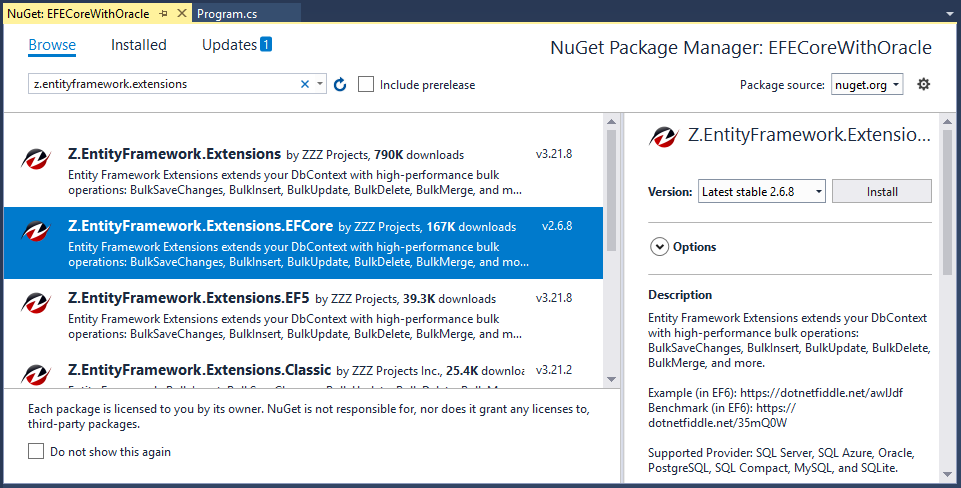Select the Z.EntityFramework.Extensions package
This screenshot has height=488, width=961.
point(303,171)
